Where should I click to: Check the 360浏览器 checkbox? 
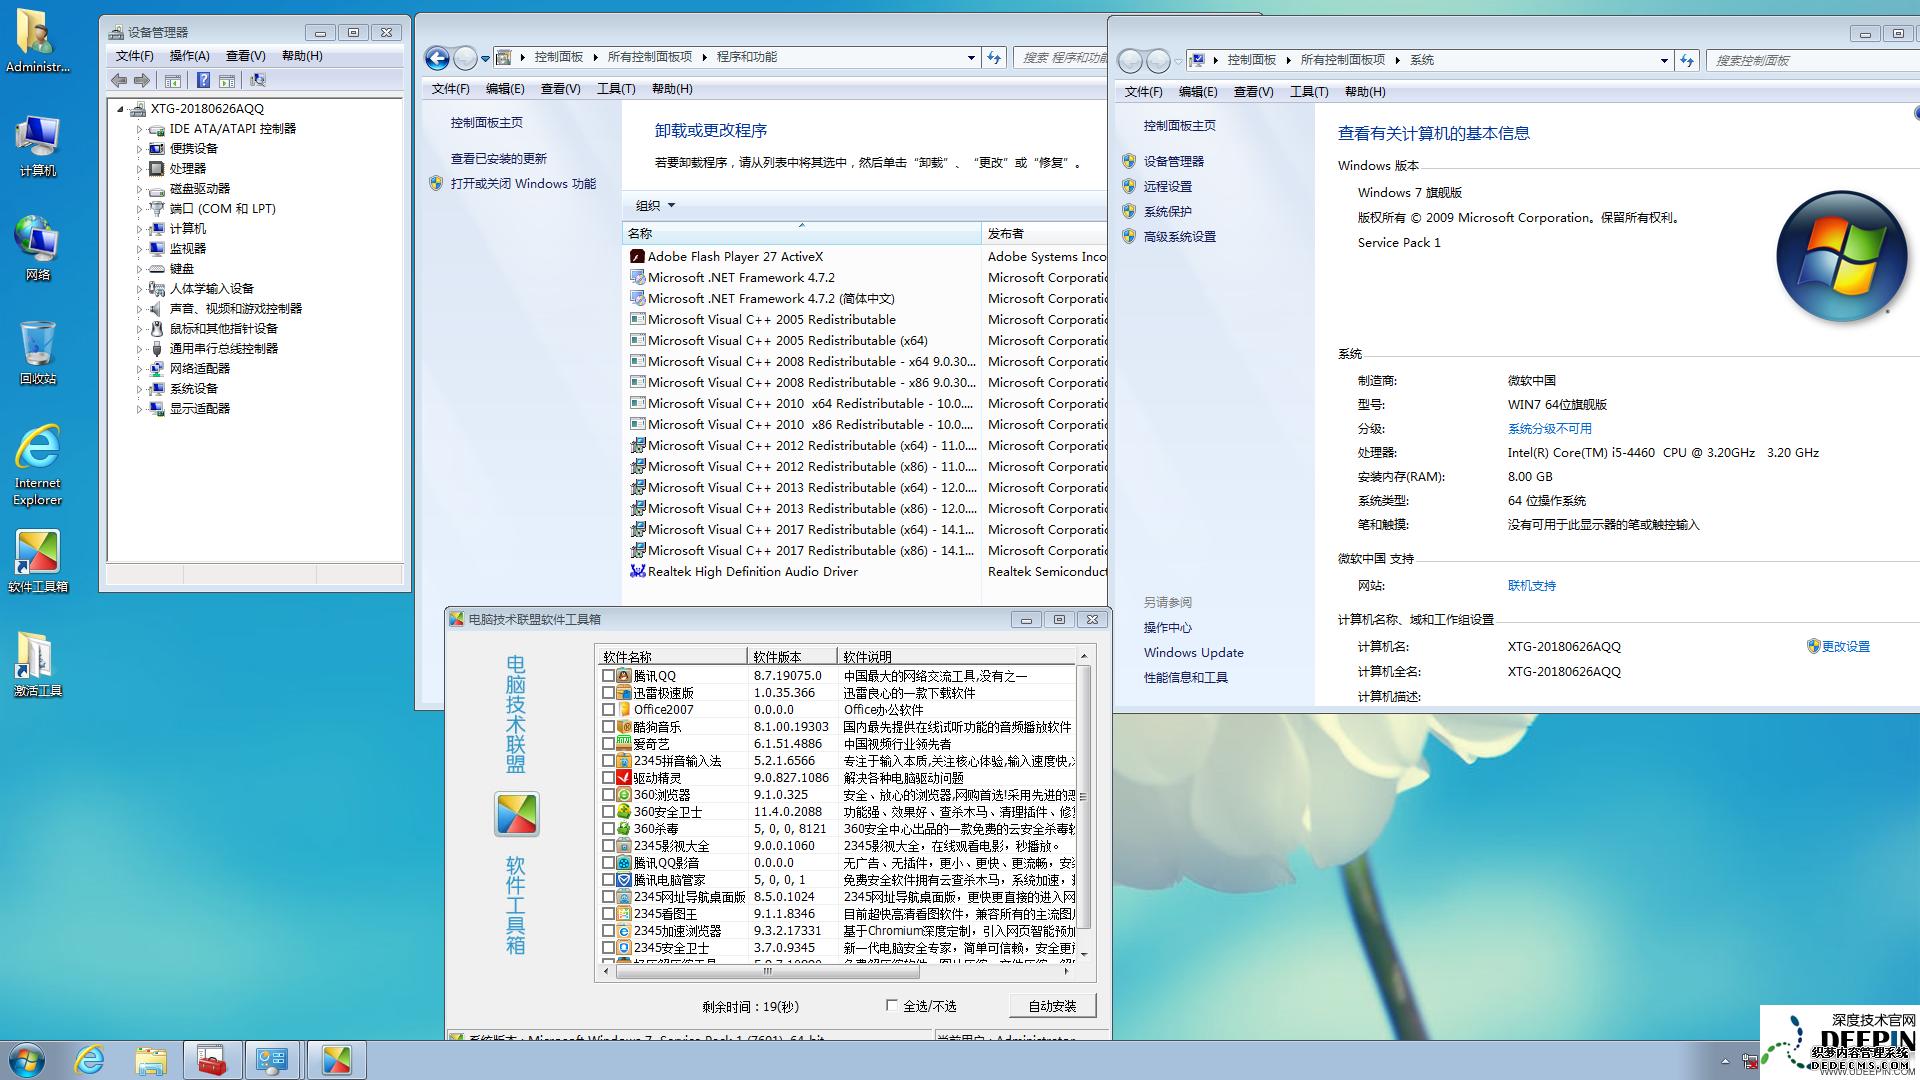608,795
